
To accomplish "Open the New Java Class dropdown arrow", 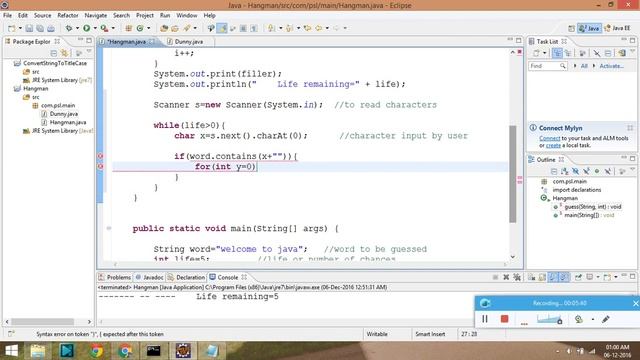I will [149, 28].
